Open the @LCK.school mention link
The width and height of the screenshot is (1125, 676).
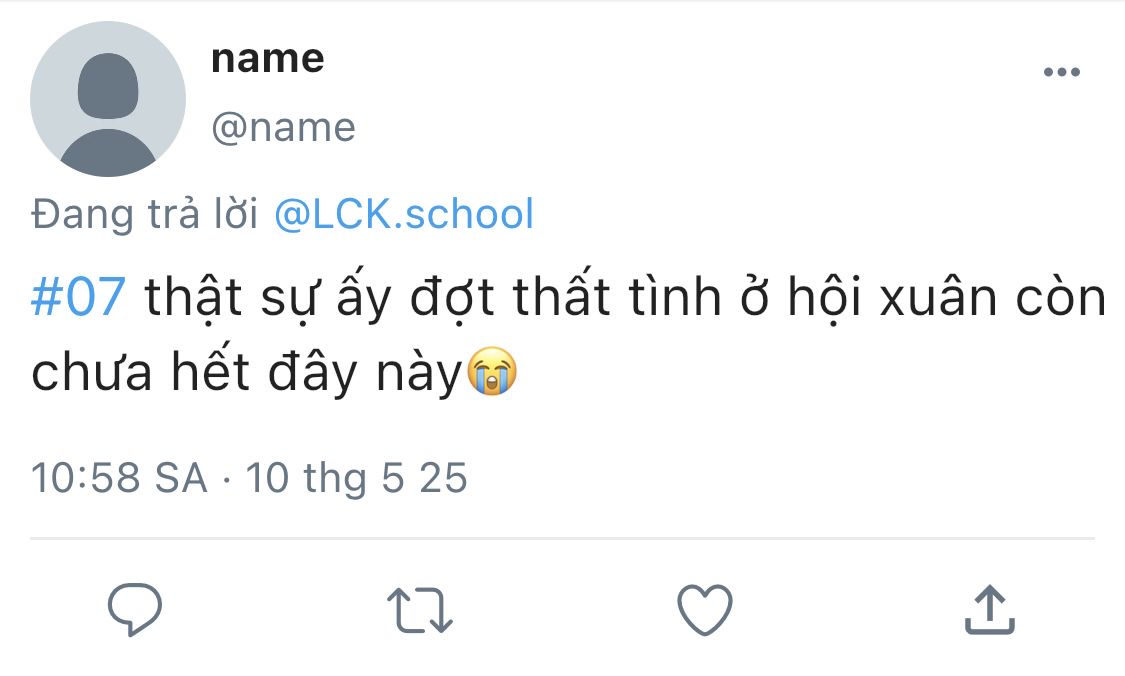tap(404, 214)
